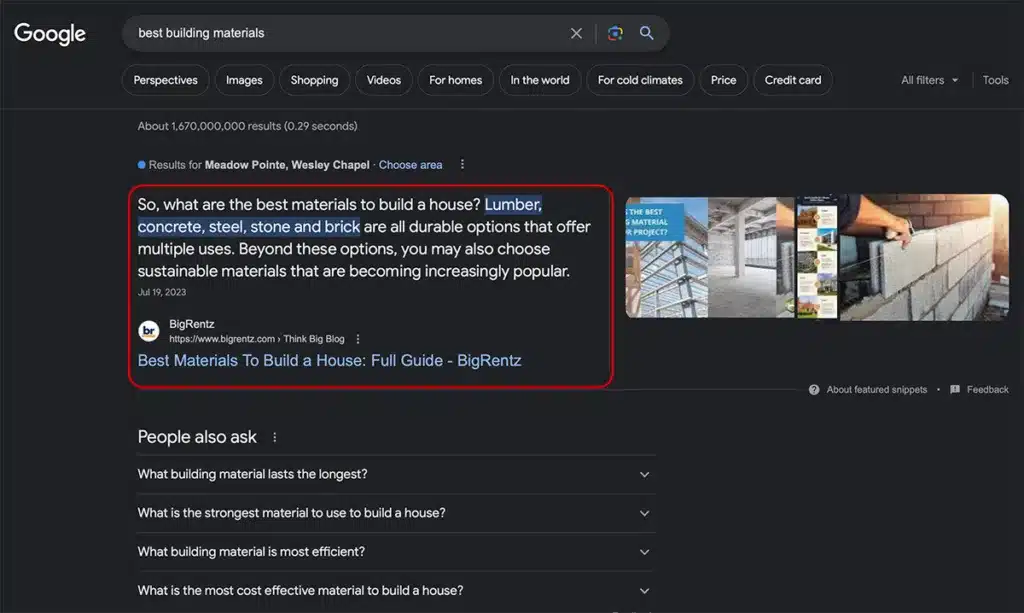Click the Google logo
The image size is (1024, 613).
click(50, 33)
